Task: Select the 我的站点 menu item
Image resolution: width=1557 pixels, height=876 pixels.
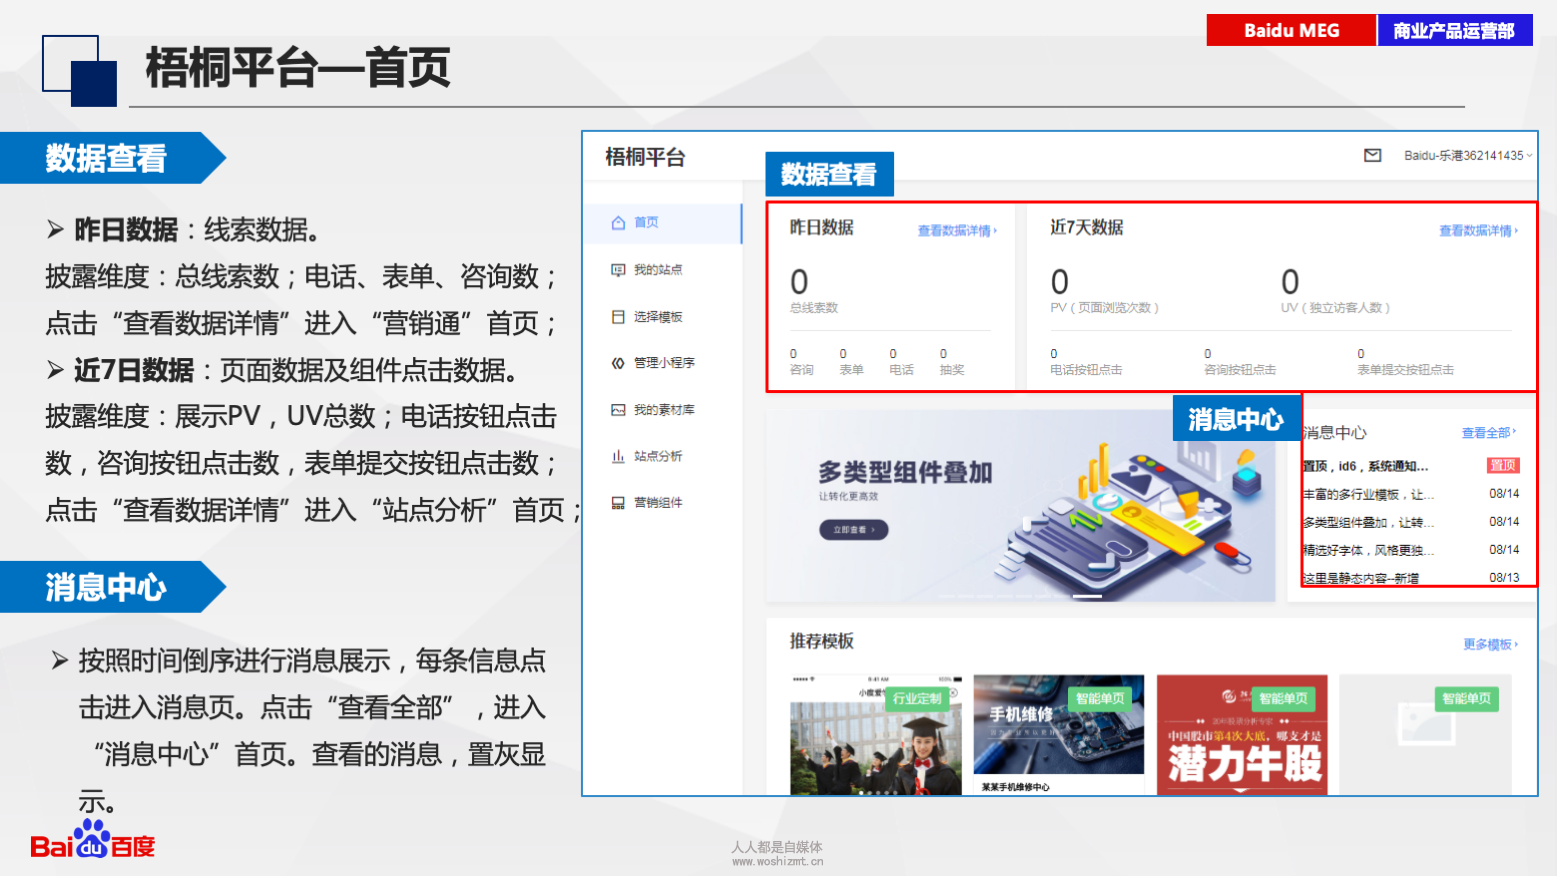Action: coord(658,270)
